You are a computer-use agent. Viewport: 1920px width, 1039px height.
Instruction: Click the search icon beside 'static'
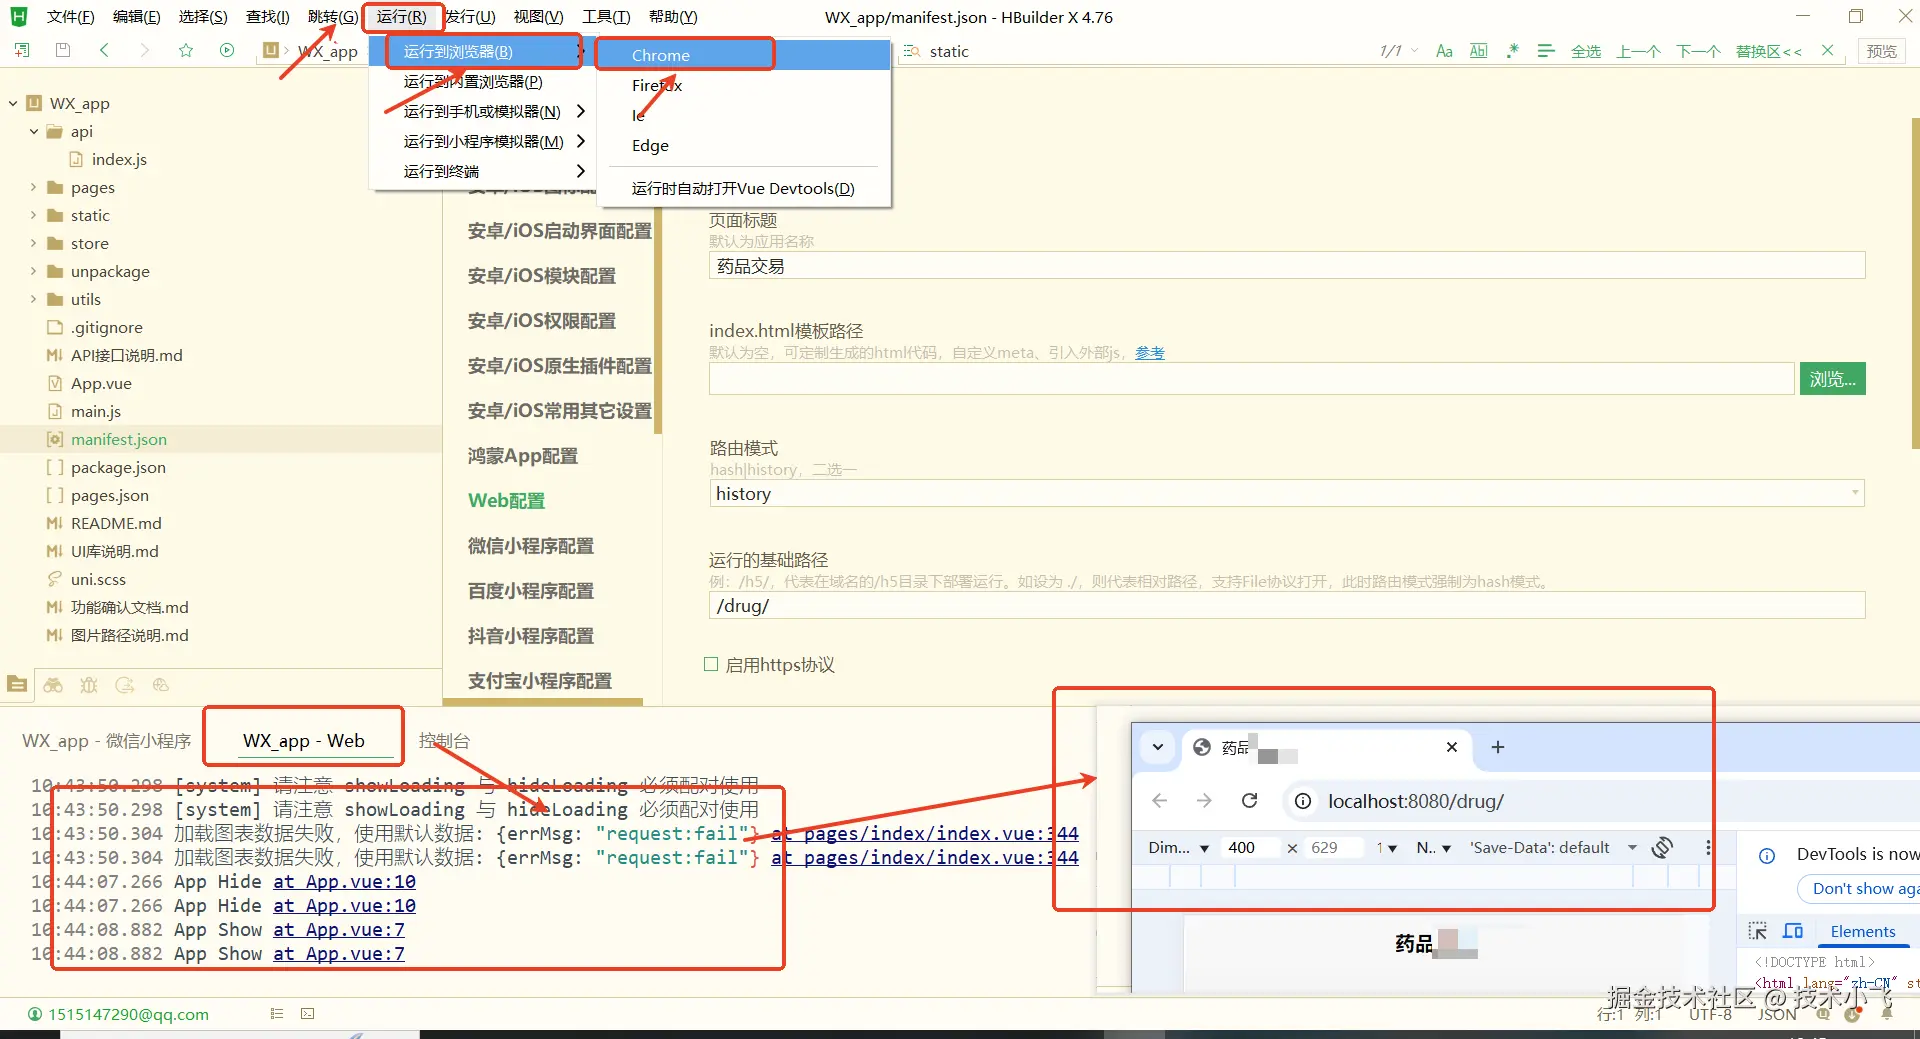[911, 51]
